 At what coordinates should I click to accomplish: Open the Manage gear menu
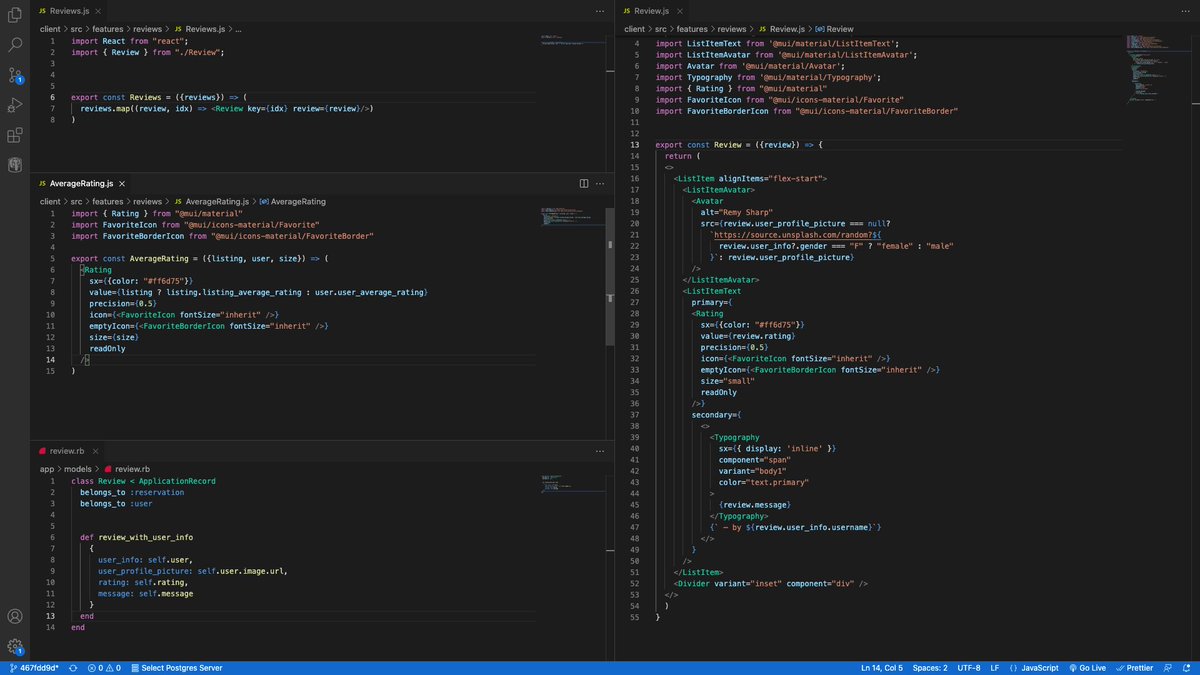point(15,647)
